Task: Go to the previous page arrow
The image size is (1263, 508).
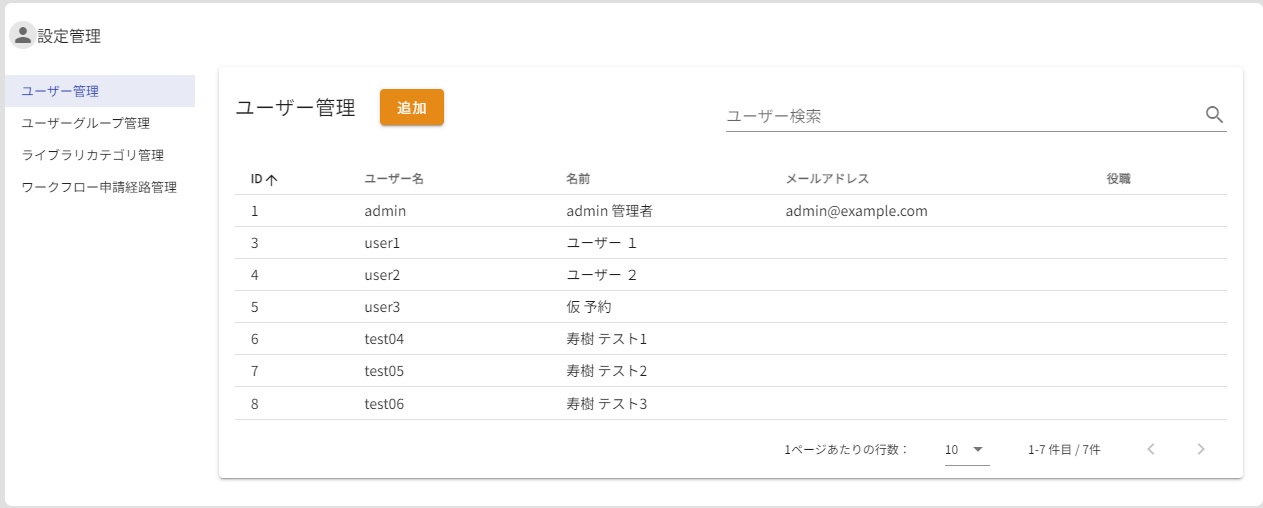Action: coord(1151,449)
